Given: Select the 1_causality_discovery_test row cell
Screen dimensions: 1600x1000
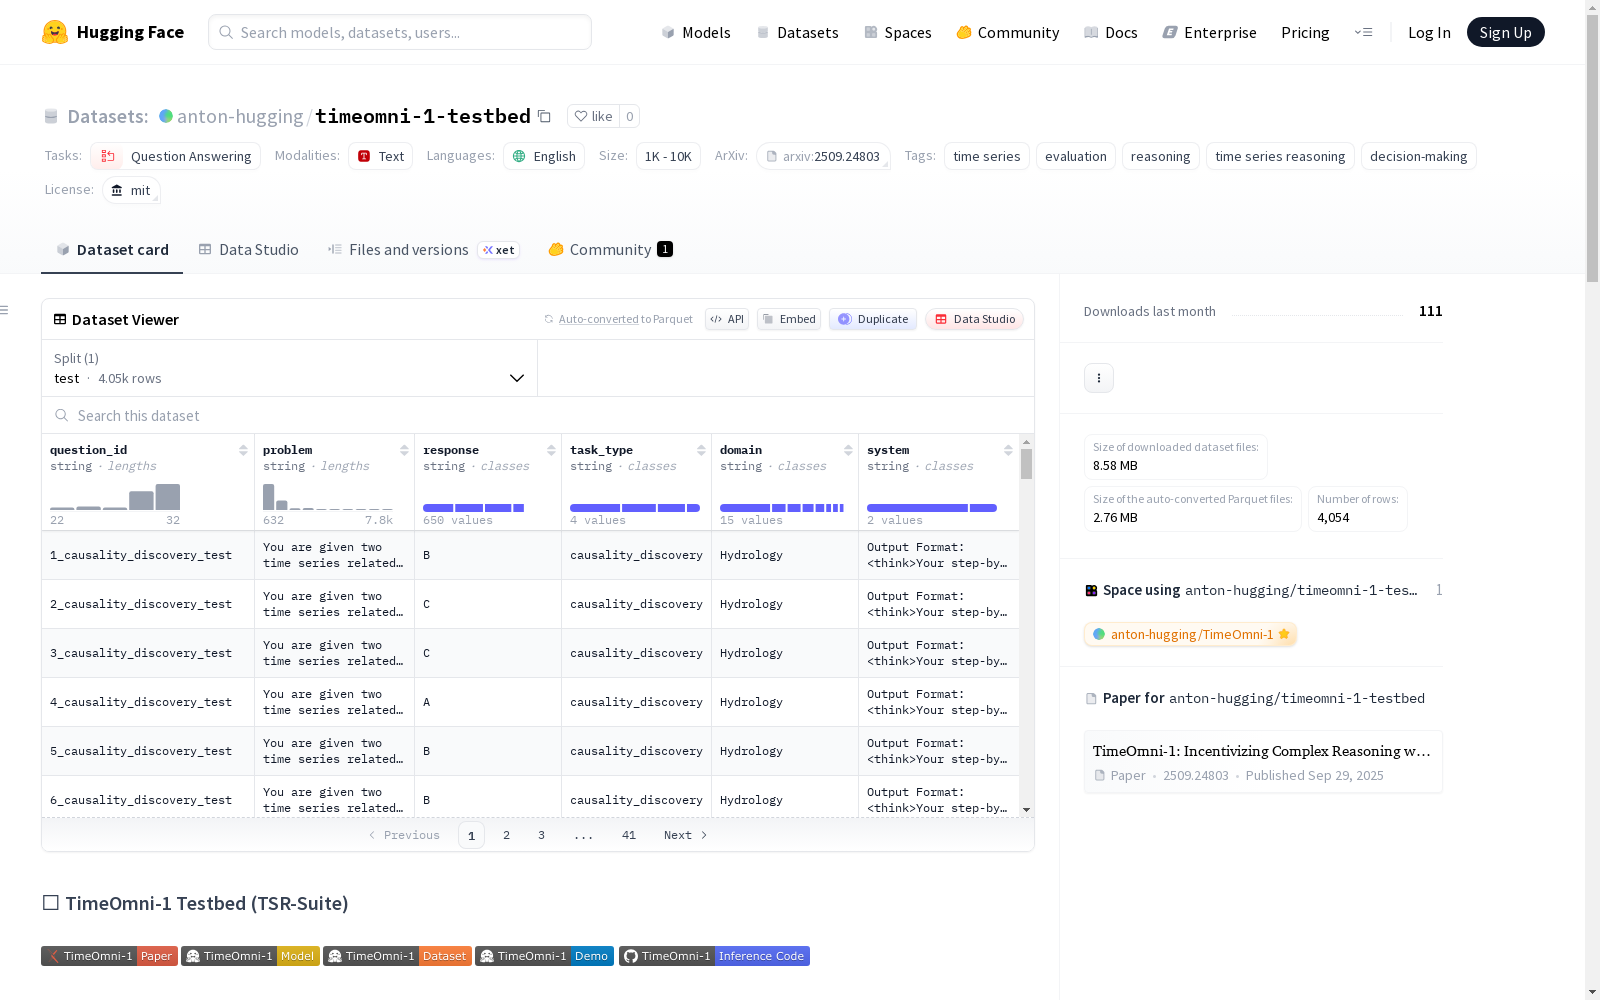Looking at the screenshot, I should 148,555.
